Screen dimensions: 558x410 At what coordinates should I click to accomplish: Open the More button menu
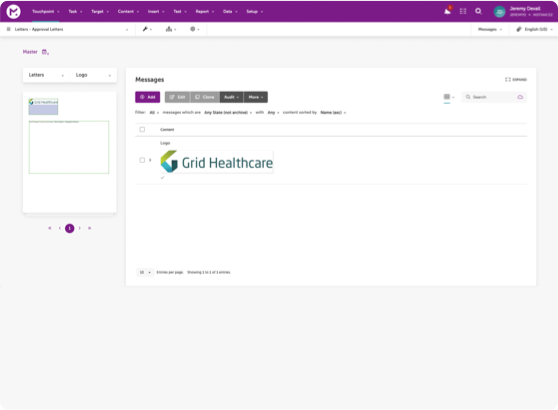(x=256, y=97)
